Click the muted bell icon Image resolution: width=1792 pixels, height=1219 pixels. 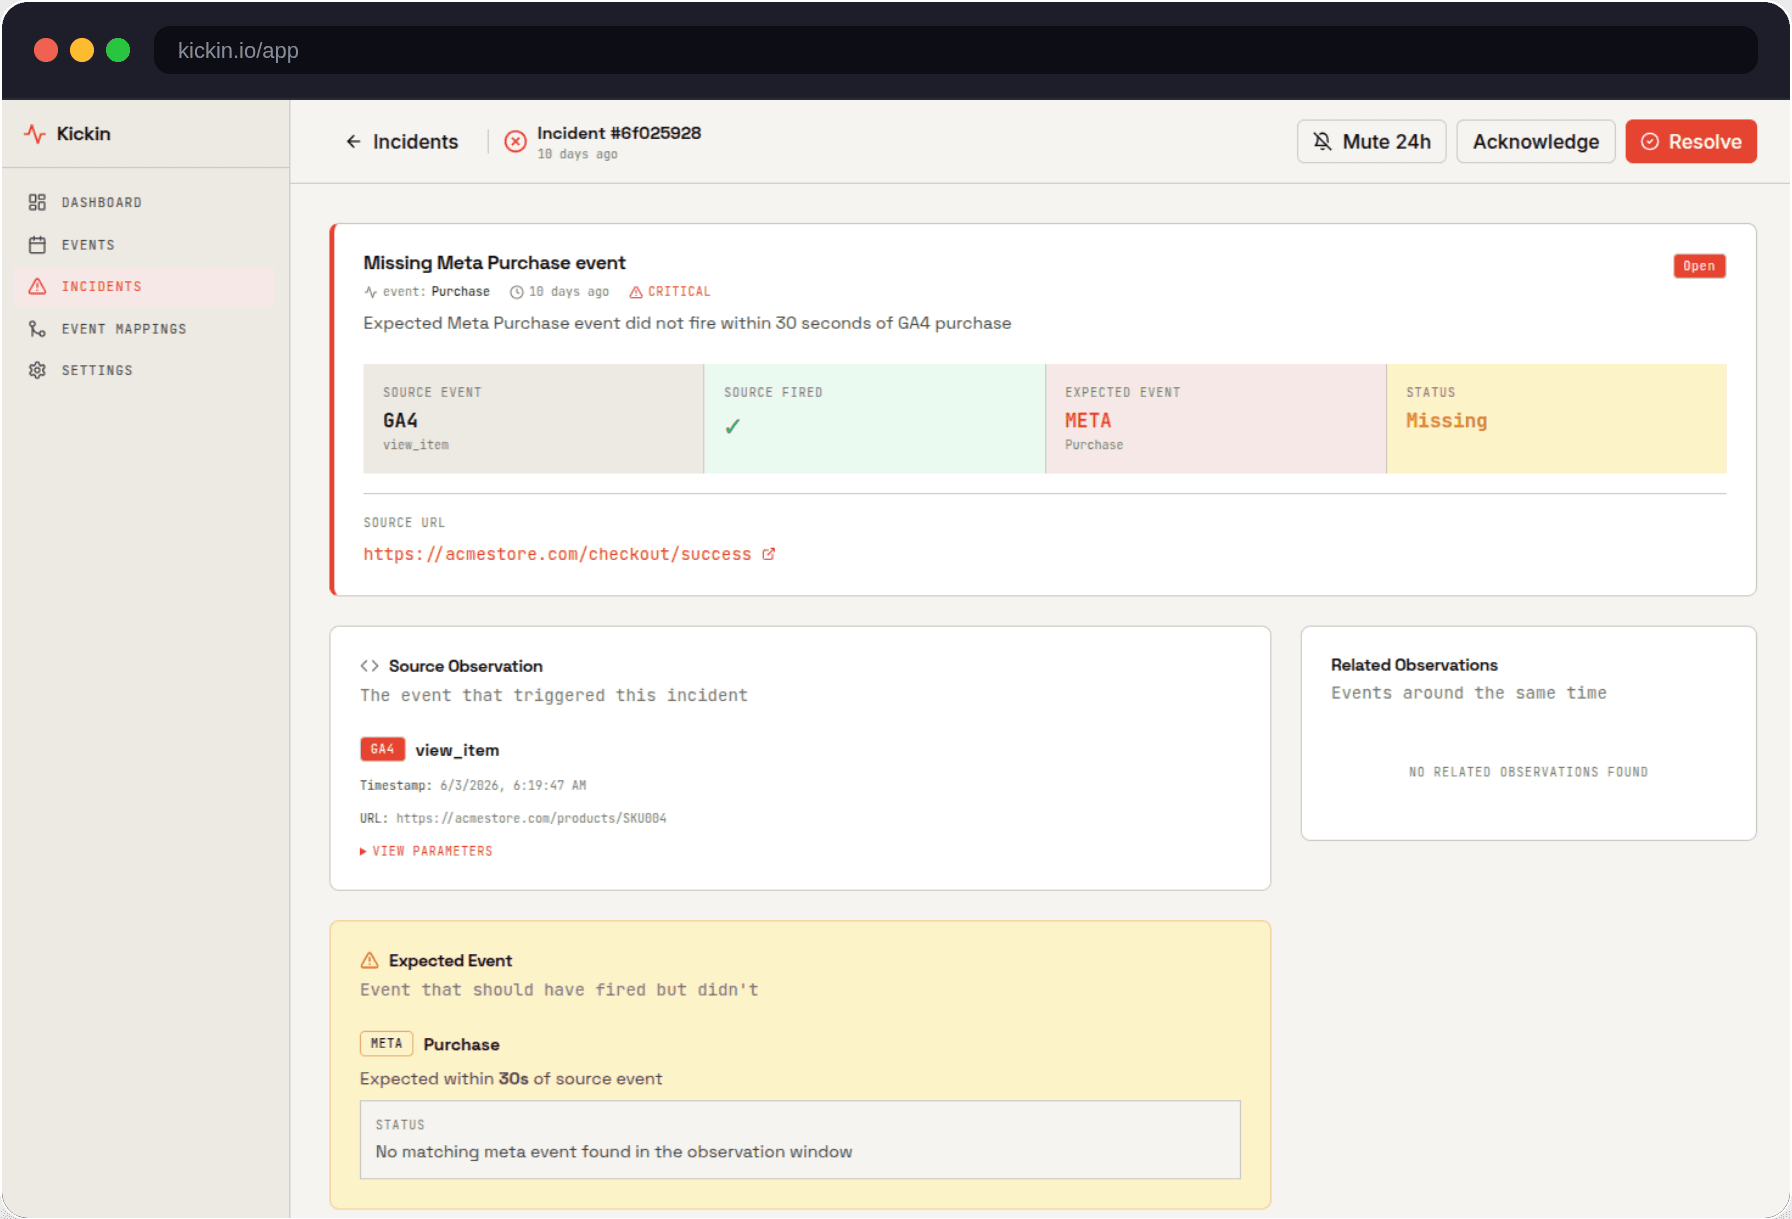pyautogui.click(x=1322, y=142)
